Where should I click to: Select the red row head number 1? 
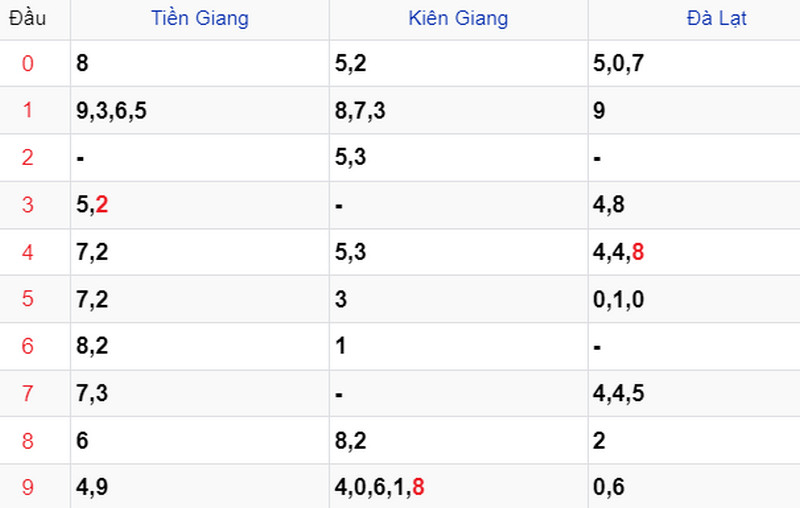[x=28, y=110]
